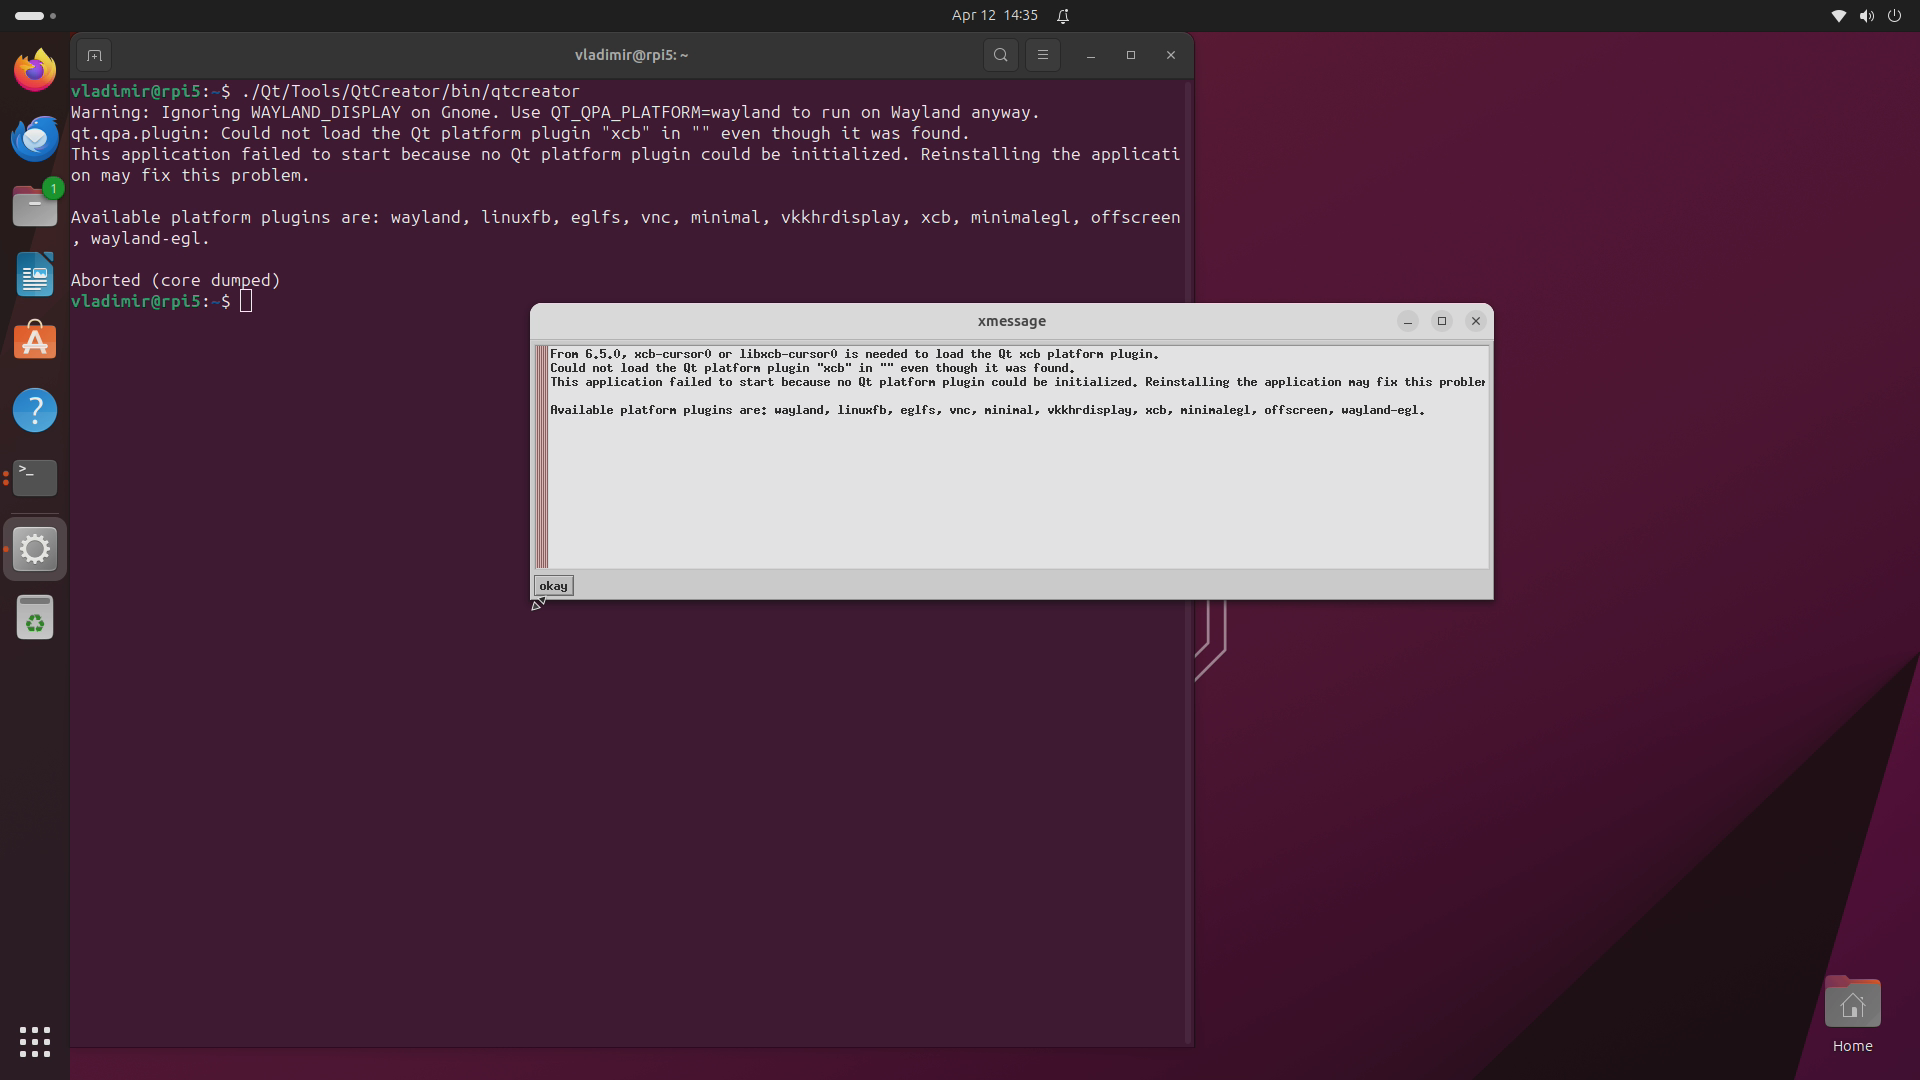Minimize the xmessage window
1920x1080 pixels.
point(1408,321)
